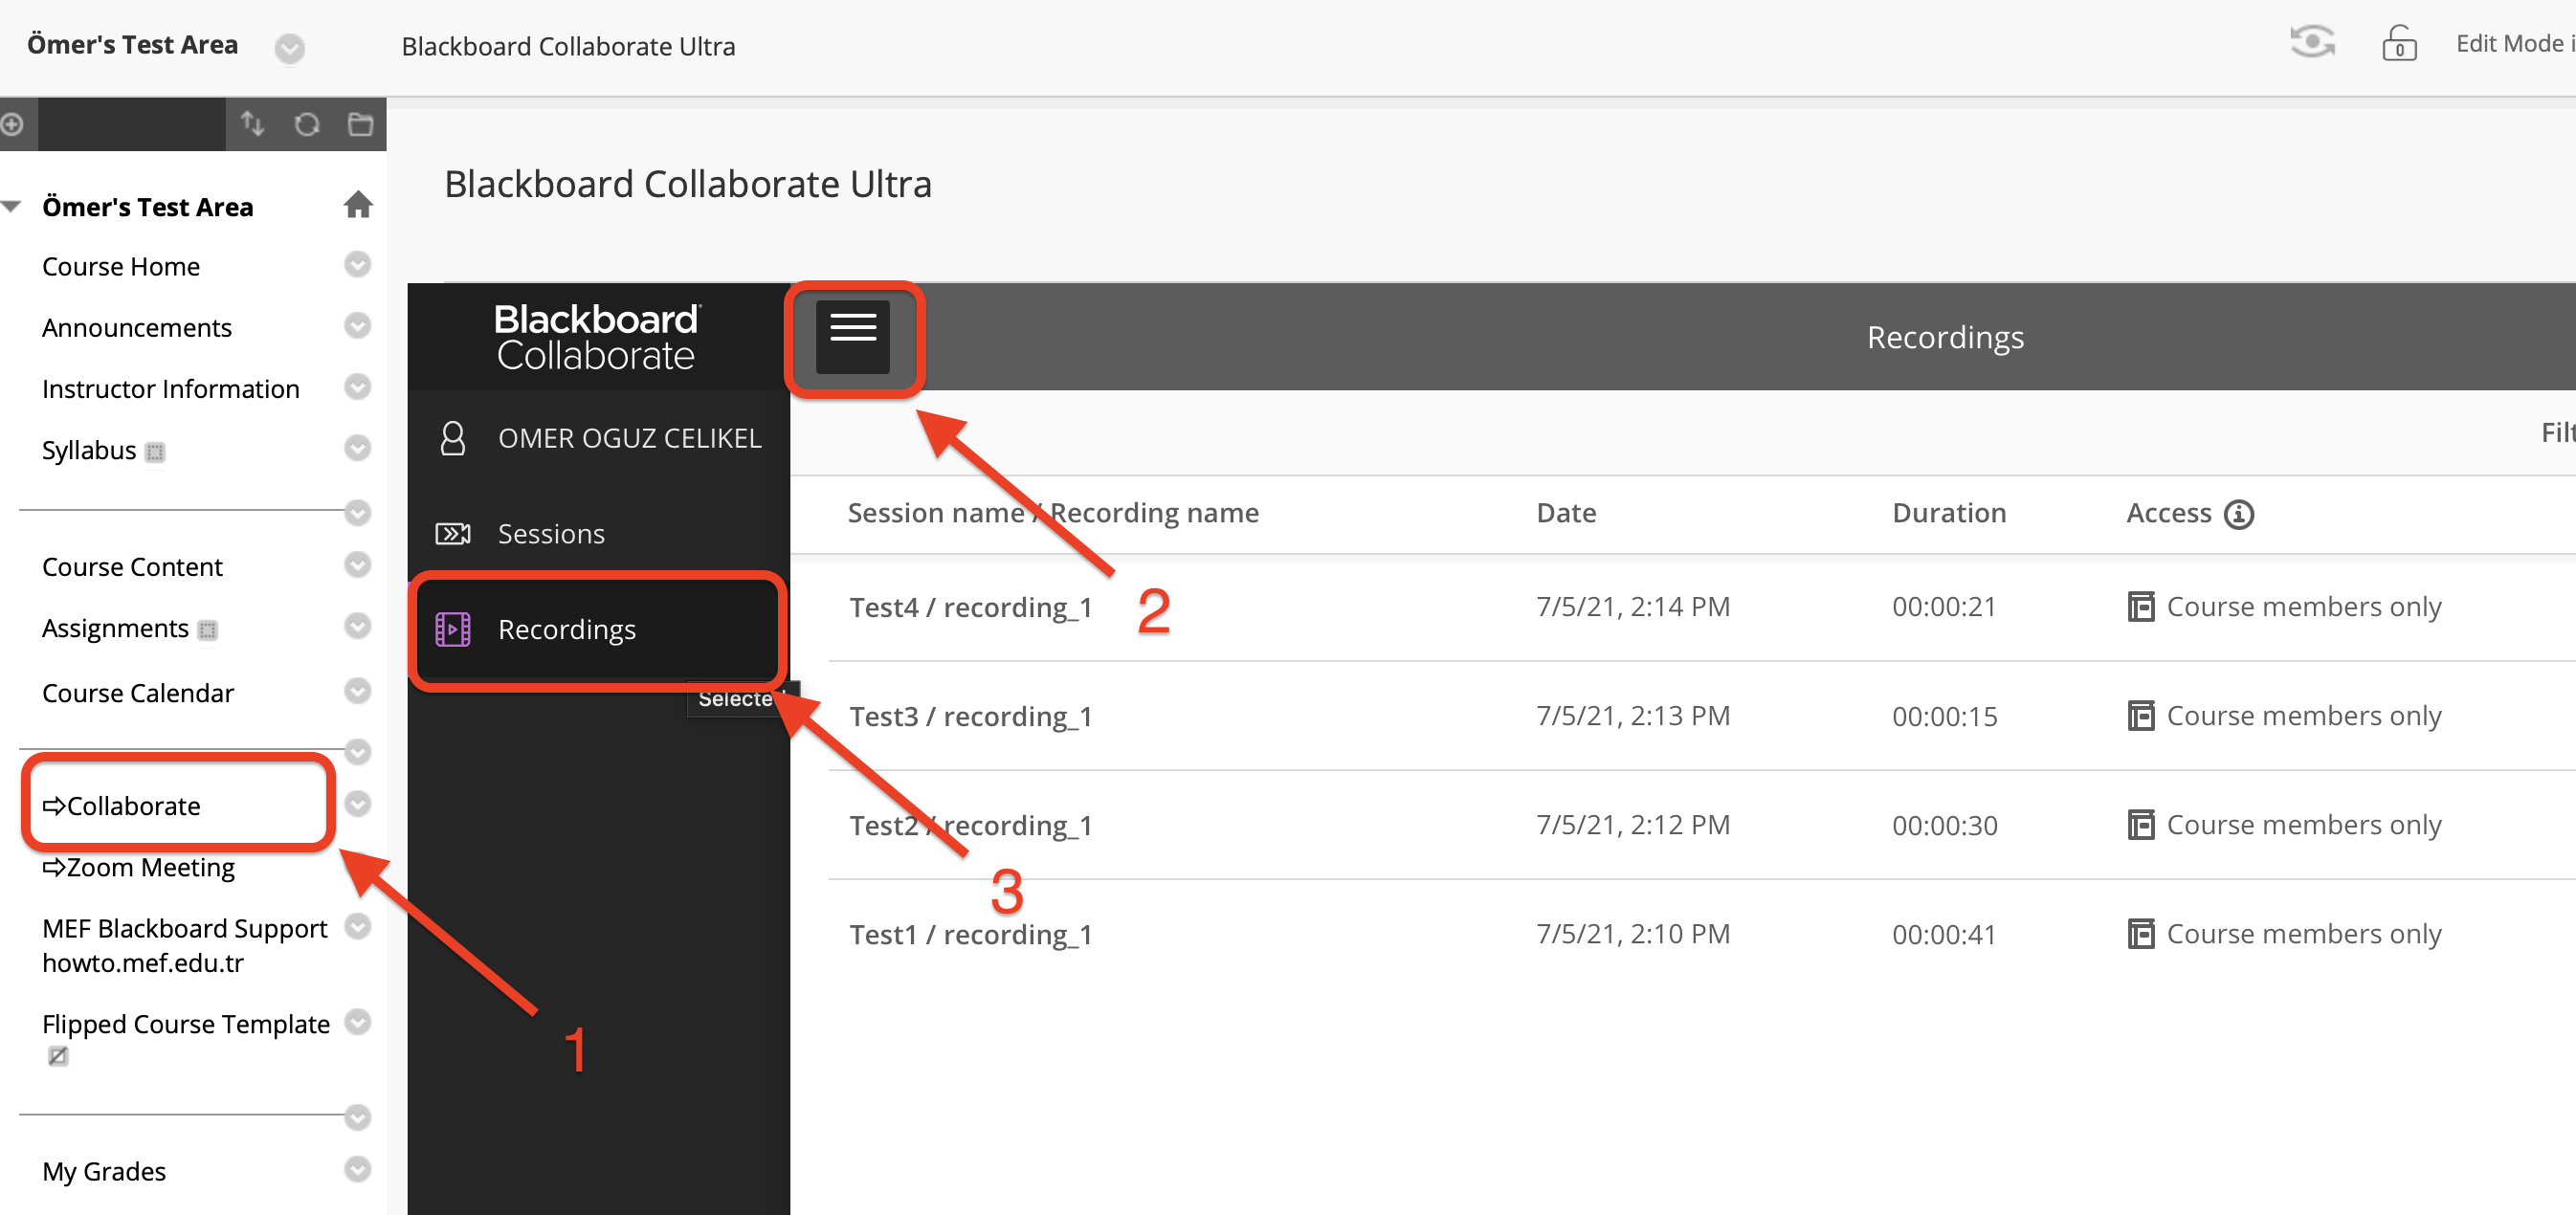This screenshot has width=2576, height=1215.
Task: Open OMER OGUZ CELIKEL profile entry
Action: click(x=598, y=438)
